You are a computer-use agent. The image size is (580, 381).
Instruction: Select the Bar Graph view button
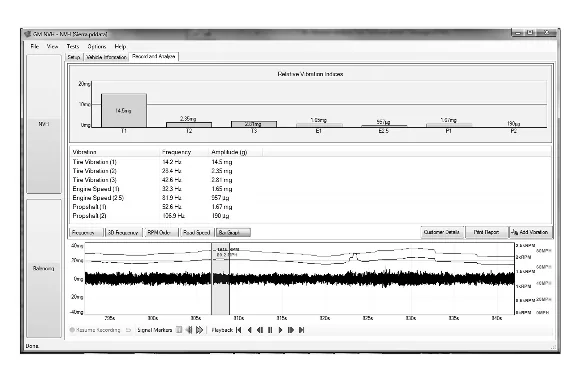pos(233,232)
